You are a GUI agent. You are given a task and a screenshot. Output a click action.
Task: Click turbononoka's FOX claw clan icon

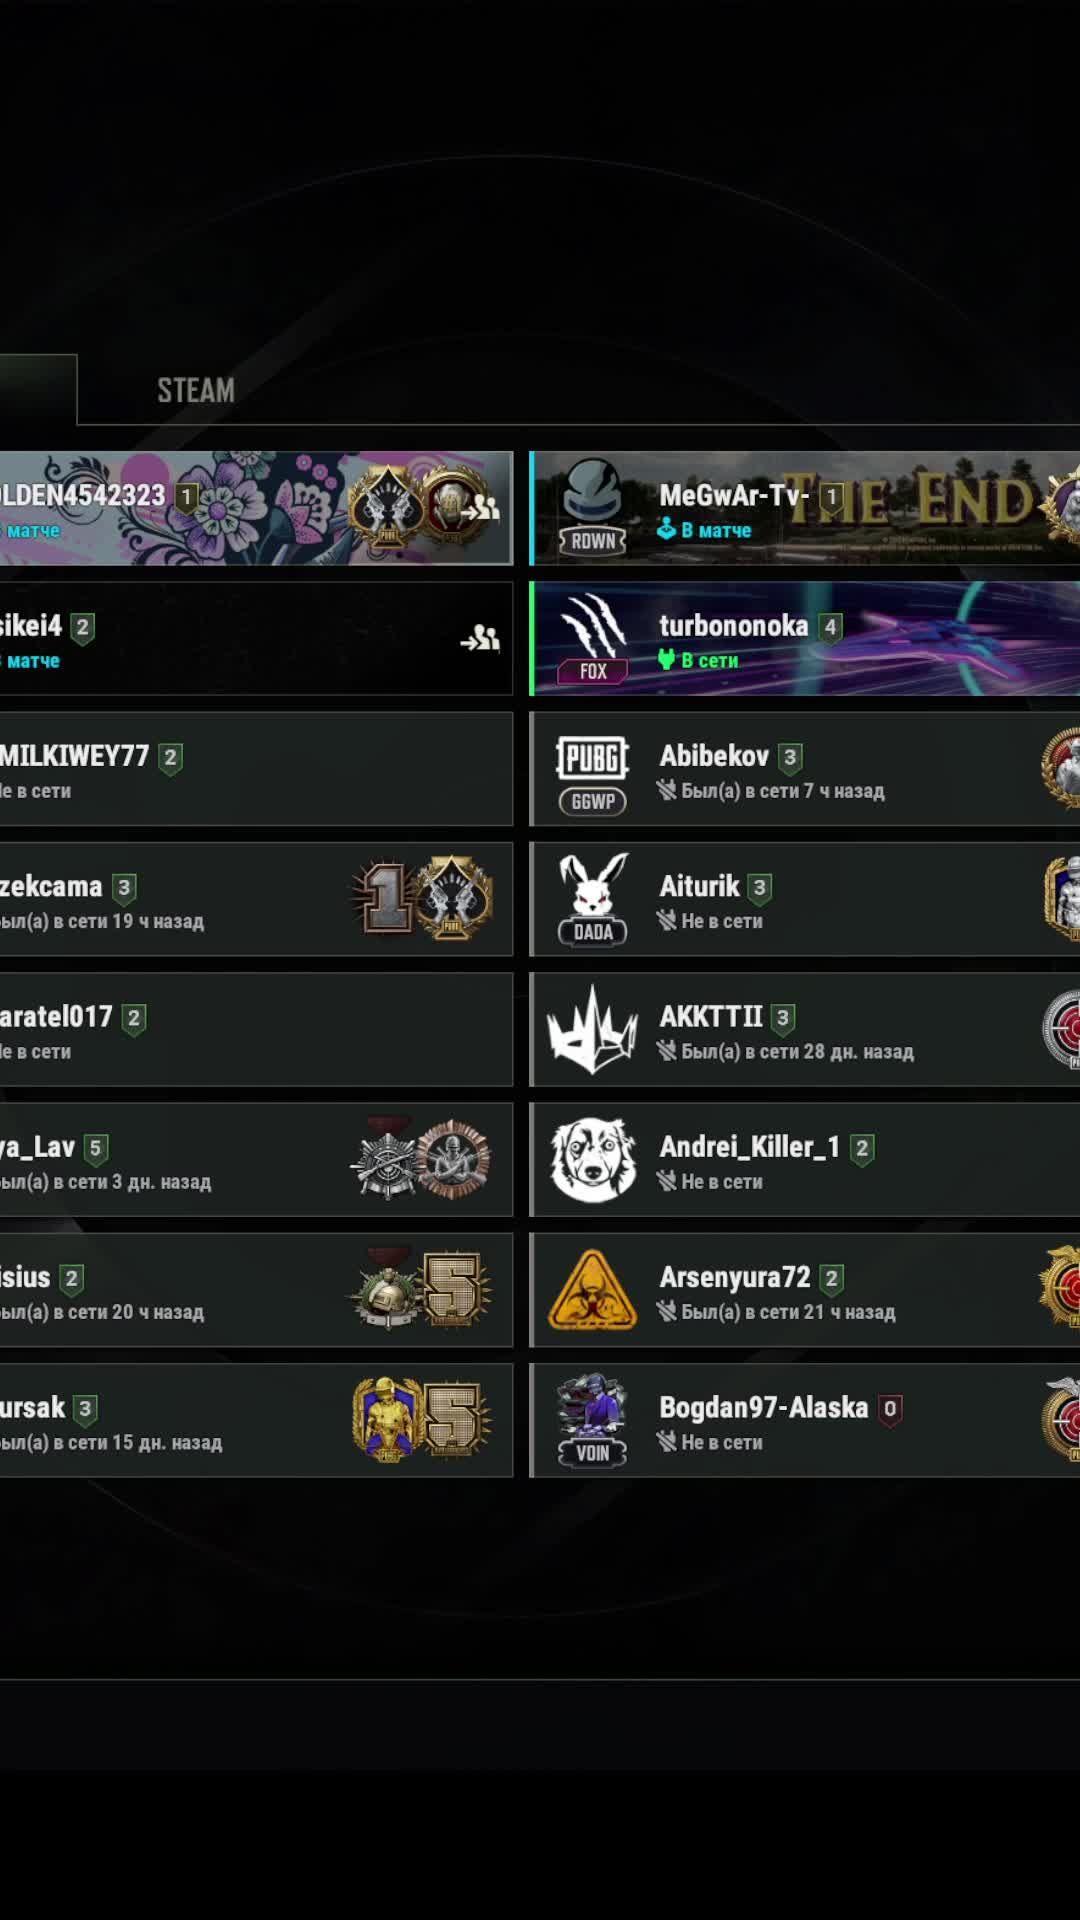click(593, 638)
